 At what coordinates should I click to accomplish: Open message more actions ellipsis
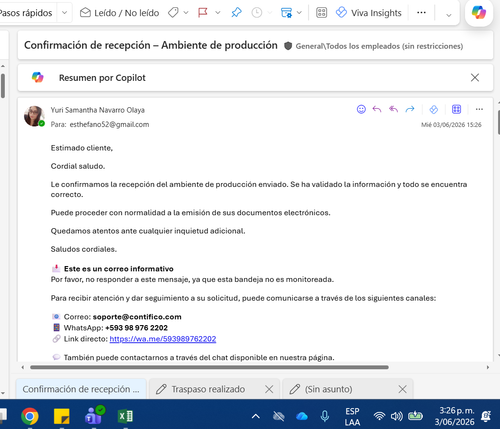coord(479,109)
